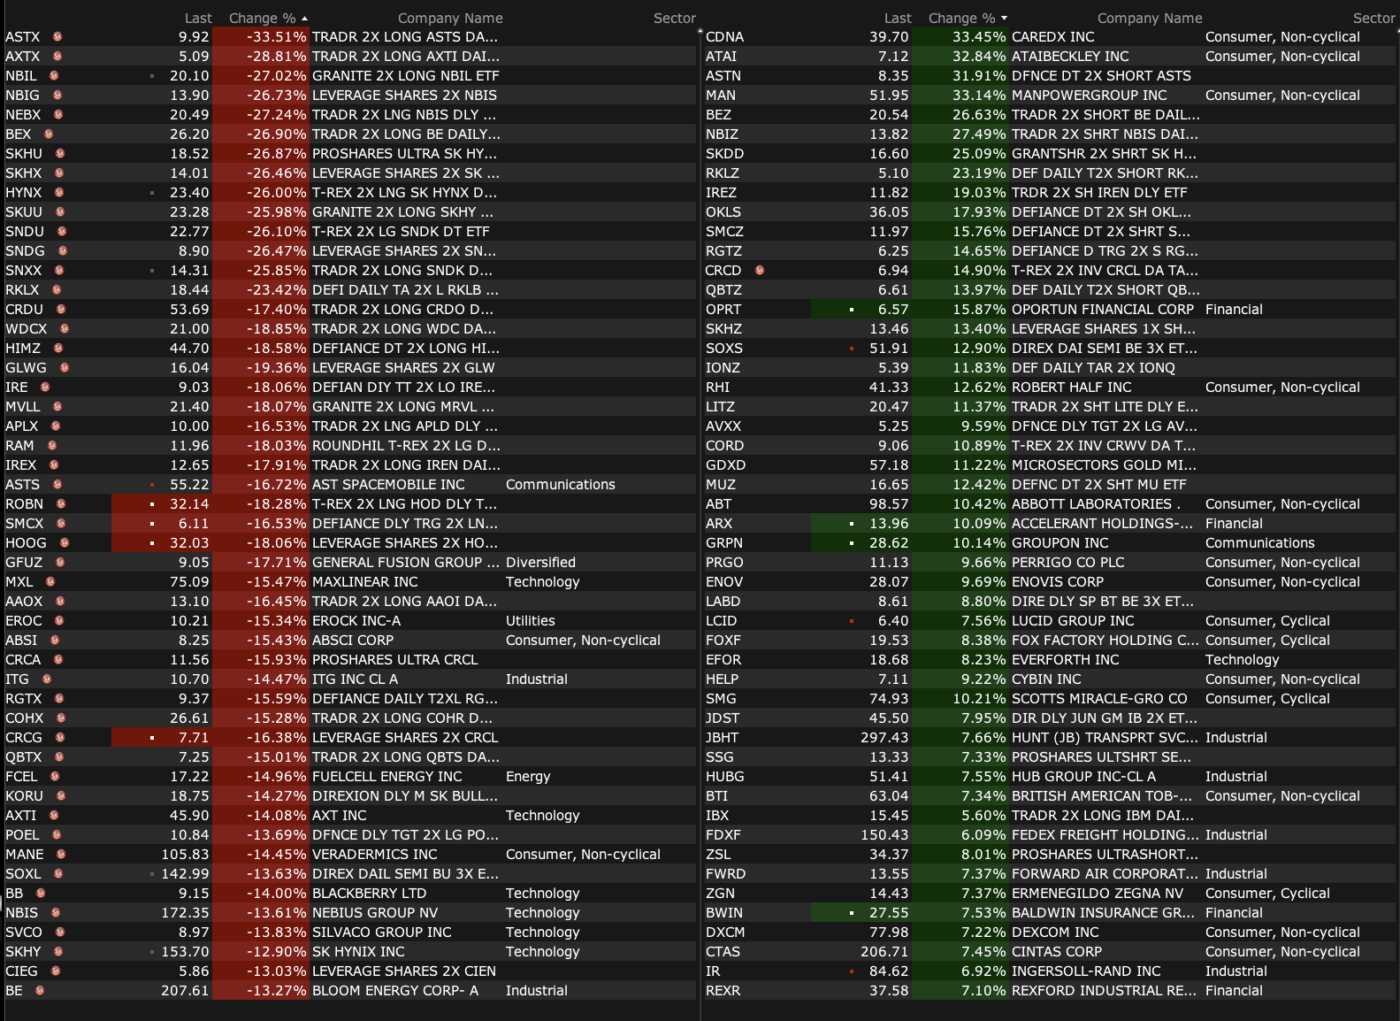This screenshot has height=1021, width=1400.
Task: Click the red badge icon beside MVLL
Action: (x=57, y=407)
